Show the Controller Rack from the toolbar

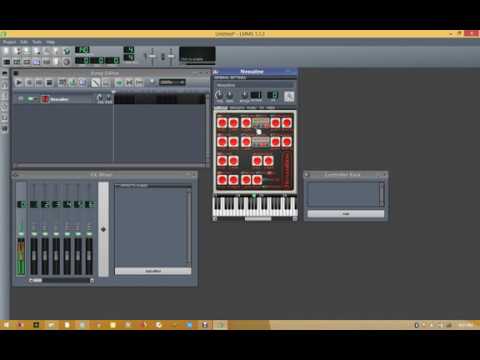pyautogui.click(x=66, y=62)
